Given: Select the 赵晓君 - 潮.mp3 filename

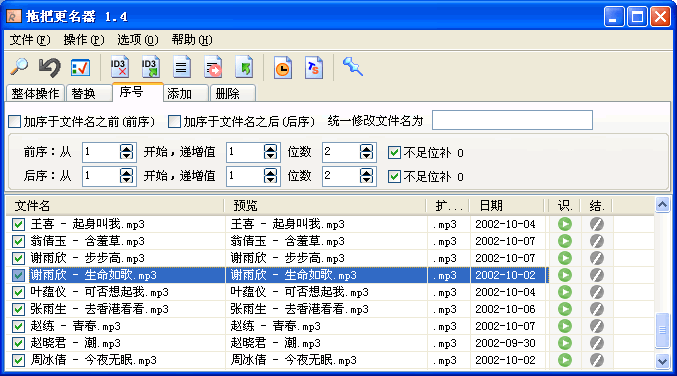Looking at the screenshot, I should [x=76, y=343].
